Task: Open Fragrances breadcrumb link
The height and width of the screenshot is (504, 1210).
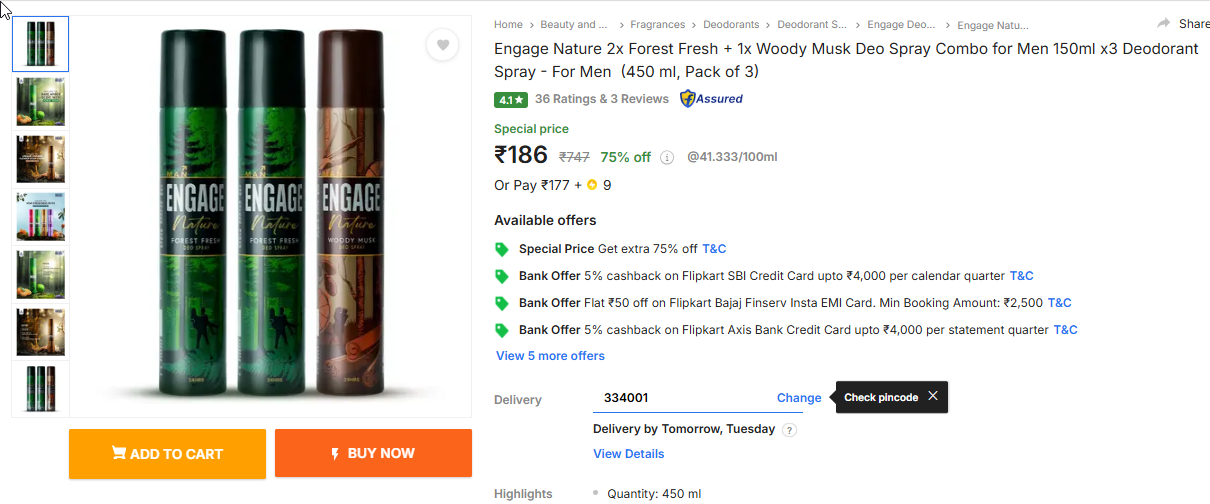Action: point(657,25)
